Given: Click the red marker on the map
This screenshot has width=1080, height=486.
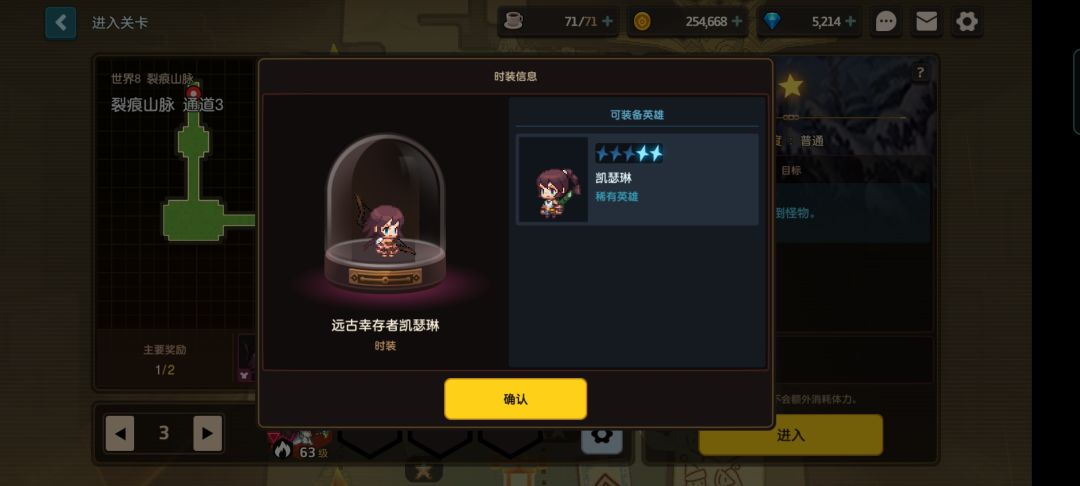Looking at the screenshot, I should click(x=194, y=93).
